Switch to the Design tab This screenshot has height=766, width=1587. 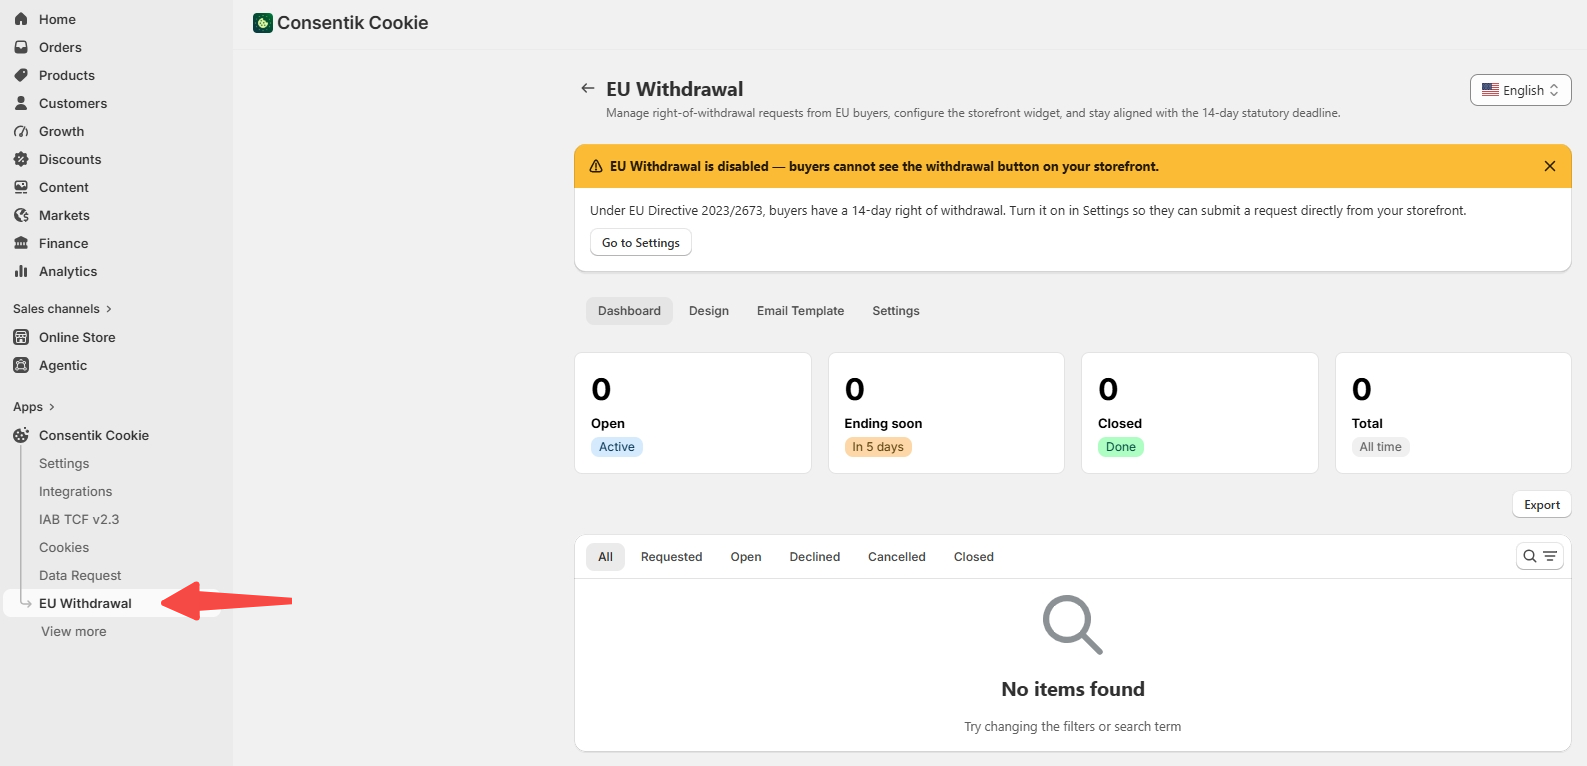[709, 311]
